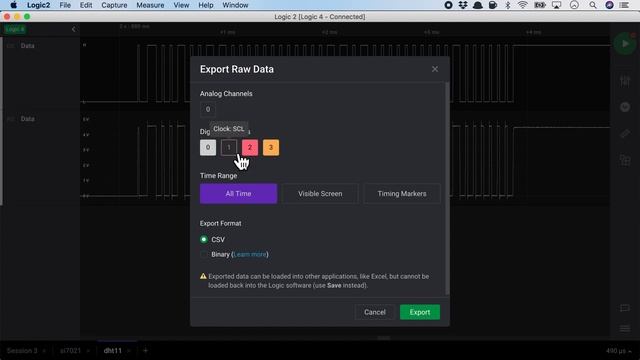This screenshot has width=640, height=360.
Task: Cancel the export dialog
Action: click(x=375, y=312)
